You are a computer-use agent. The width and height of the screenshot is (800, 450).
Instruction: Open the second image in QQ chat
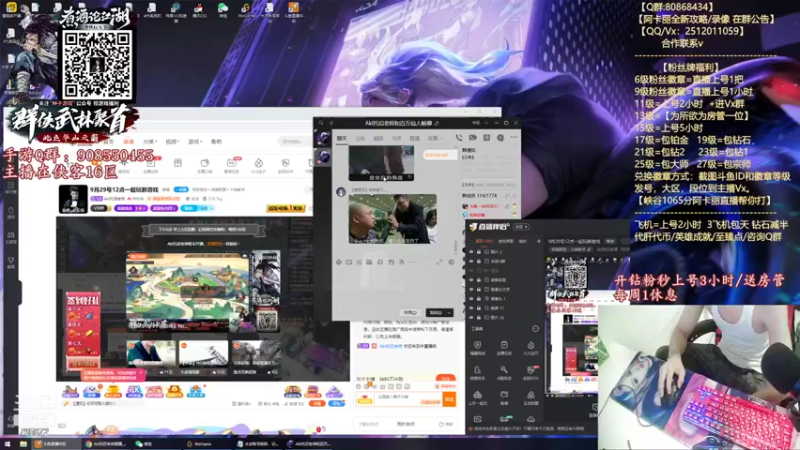392,219
